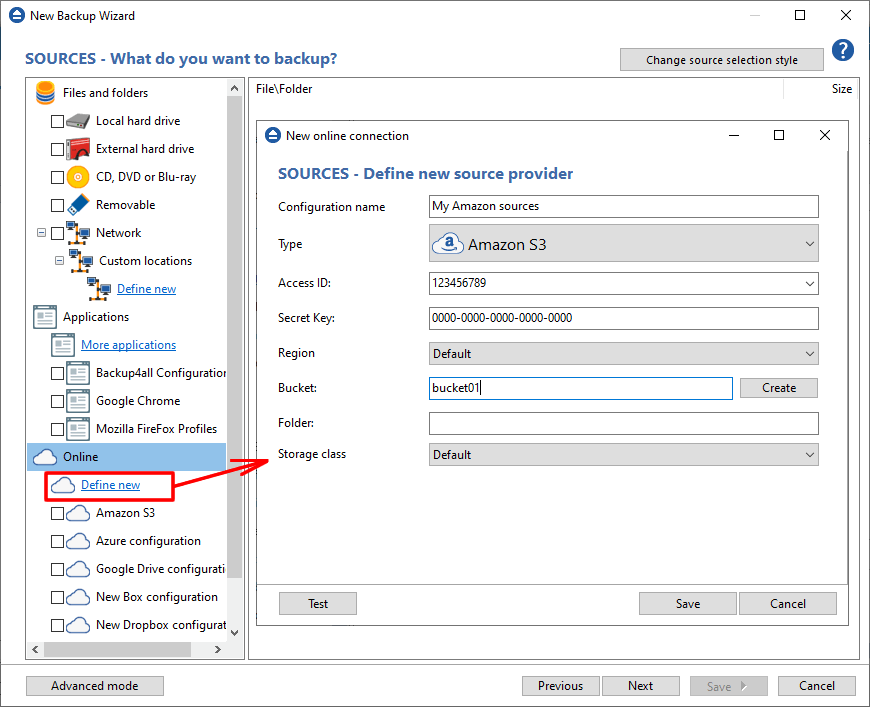The height and width of the screenshot is (707, 870).
Task: Enable the Backup4all Configuration checkbox
Action: [x=57, y=373]
